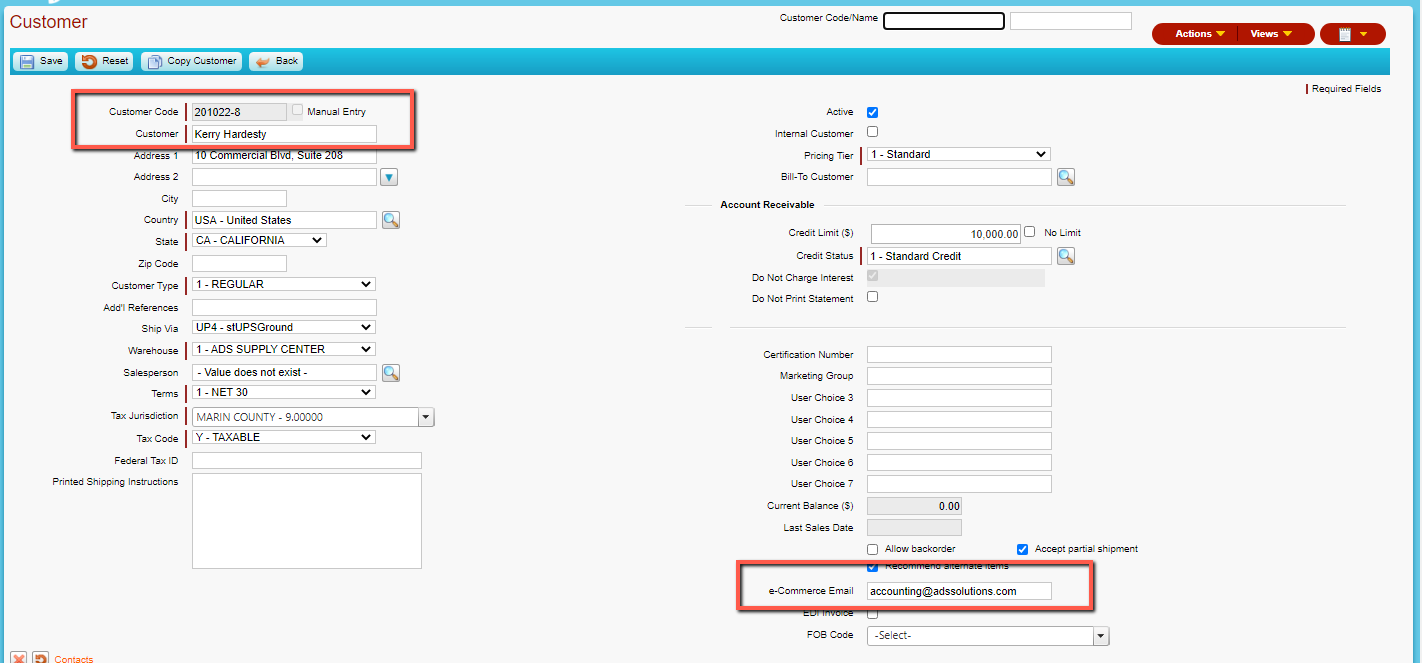Viewport: 1422px width, 663px height.
Task: Click the Credit Status text field
Action: coord(959,256)
